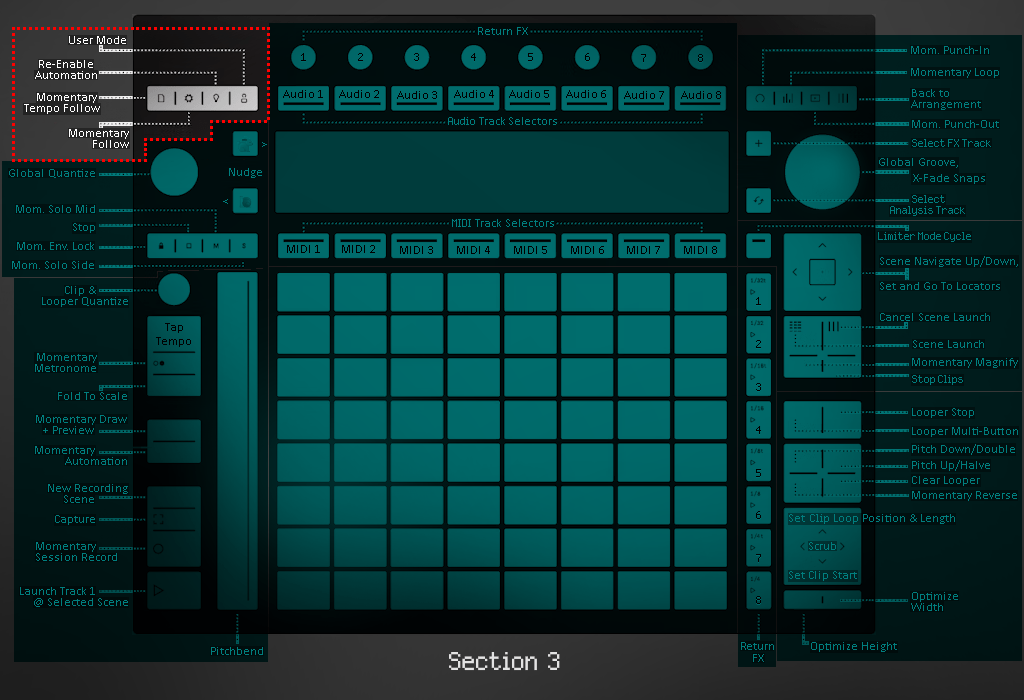Click the scene navigate up chevron

click(822, 245)
